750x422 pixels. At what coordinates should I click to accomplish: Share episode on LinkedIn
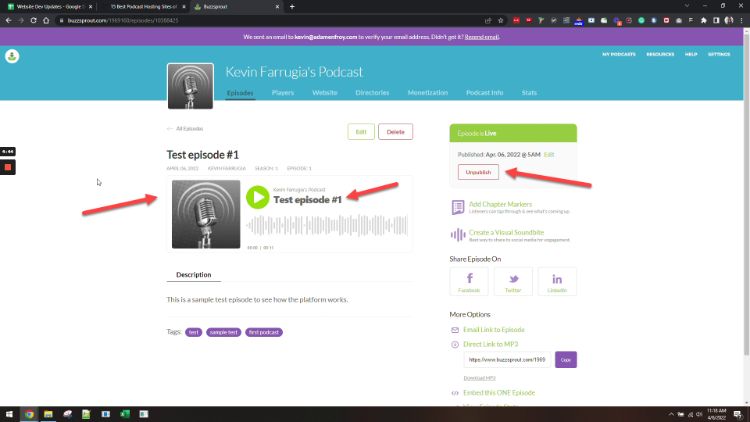click(557, 281)
